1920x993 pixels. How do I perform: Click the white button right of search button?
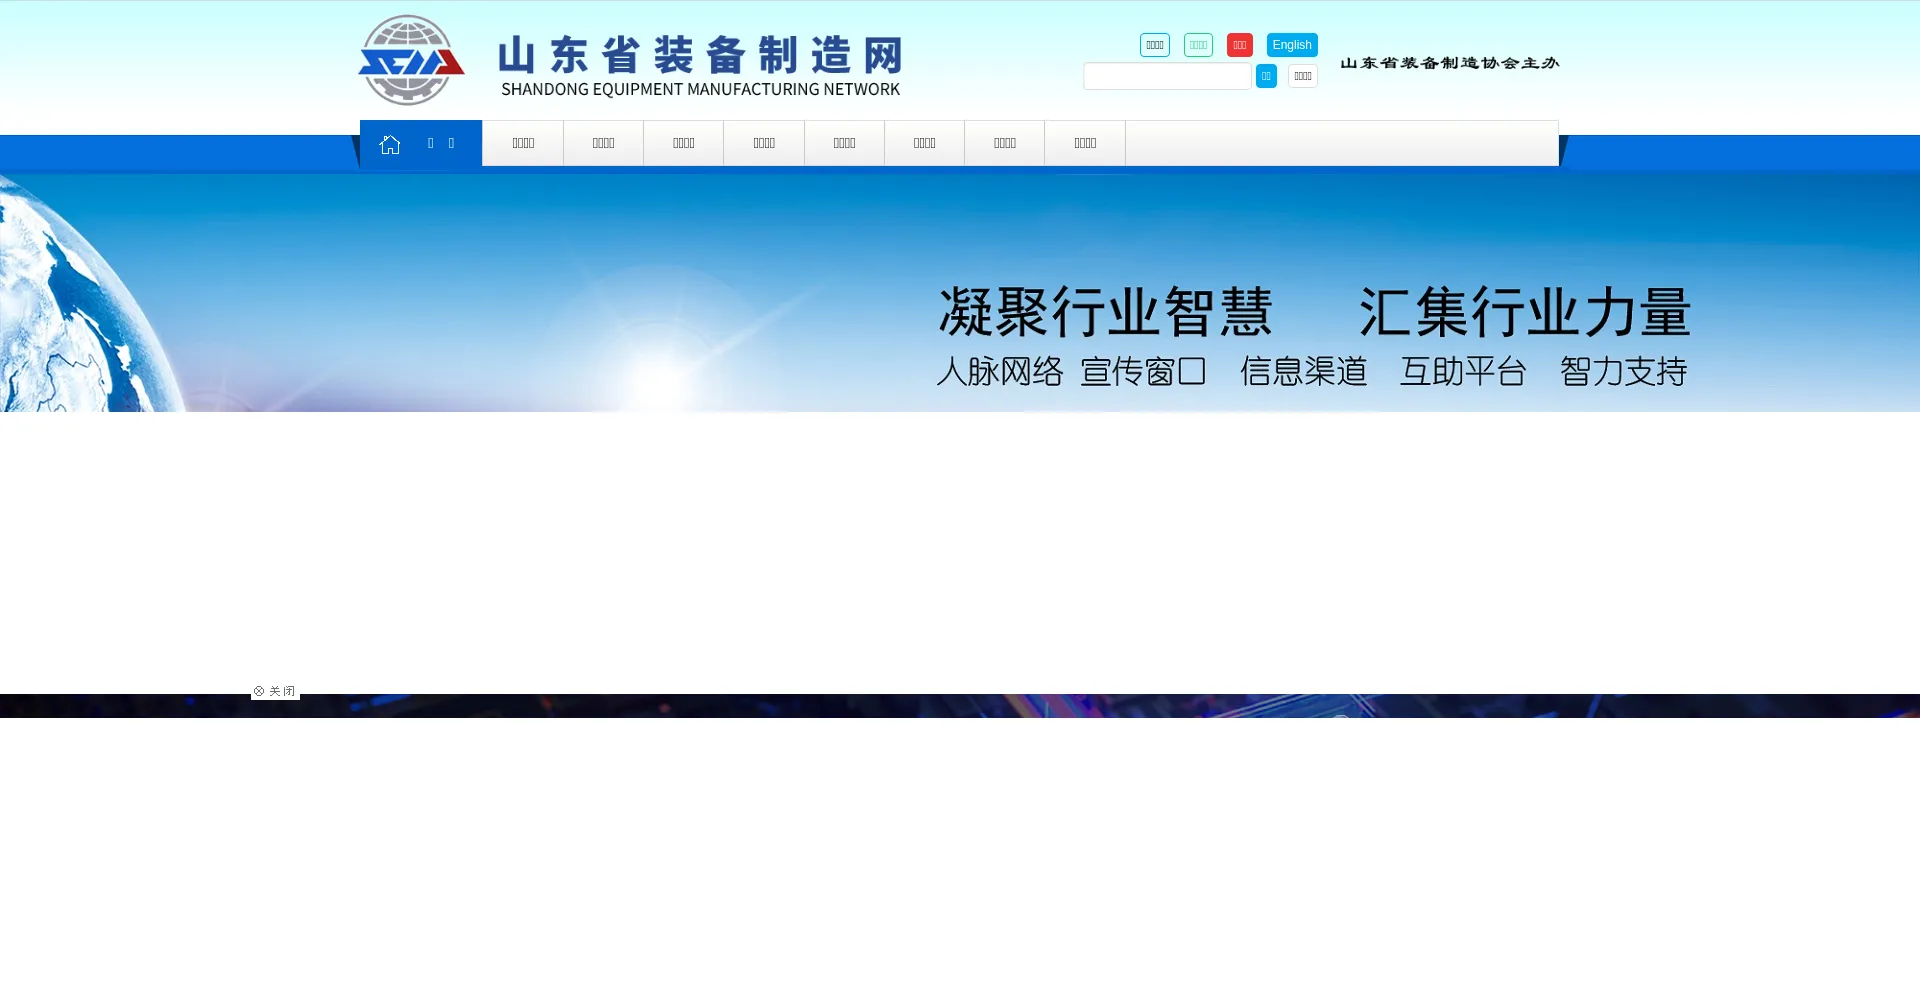coord(1302,76)
